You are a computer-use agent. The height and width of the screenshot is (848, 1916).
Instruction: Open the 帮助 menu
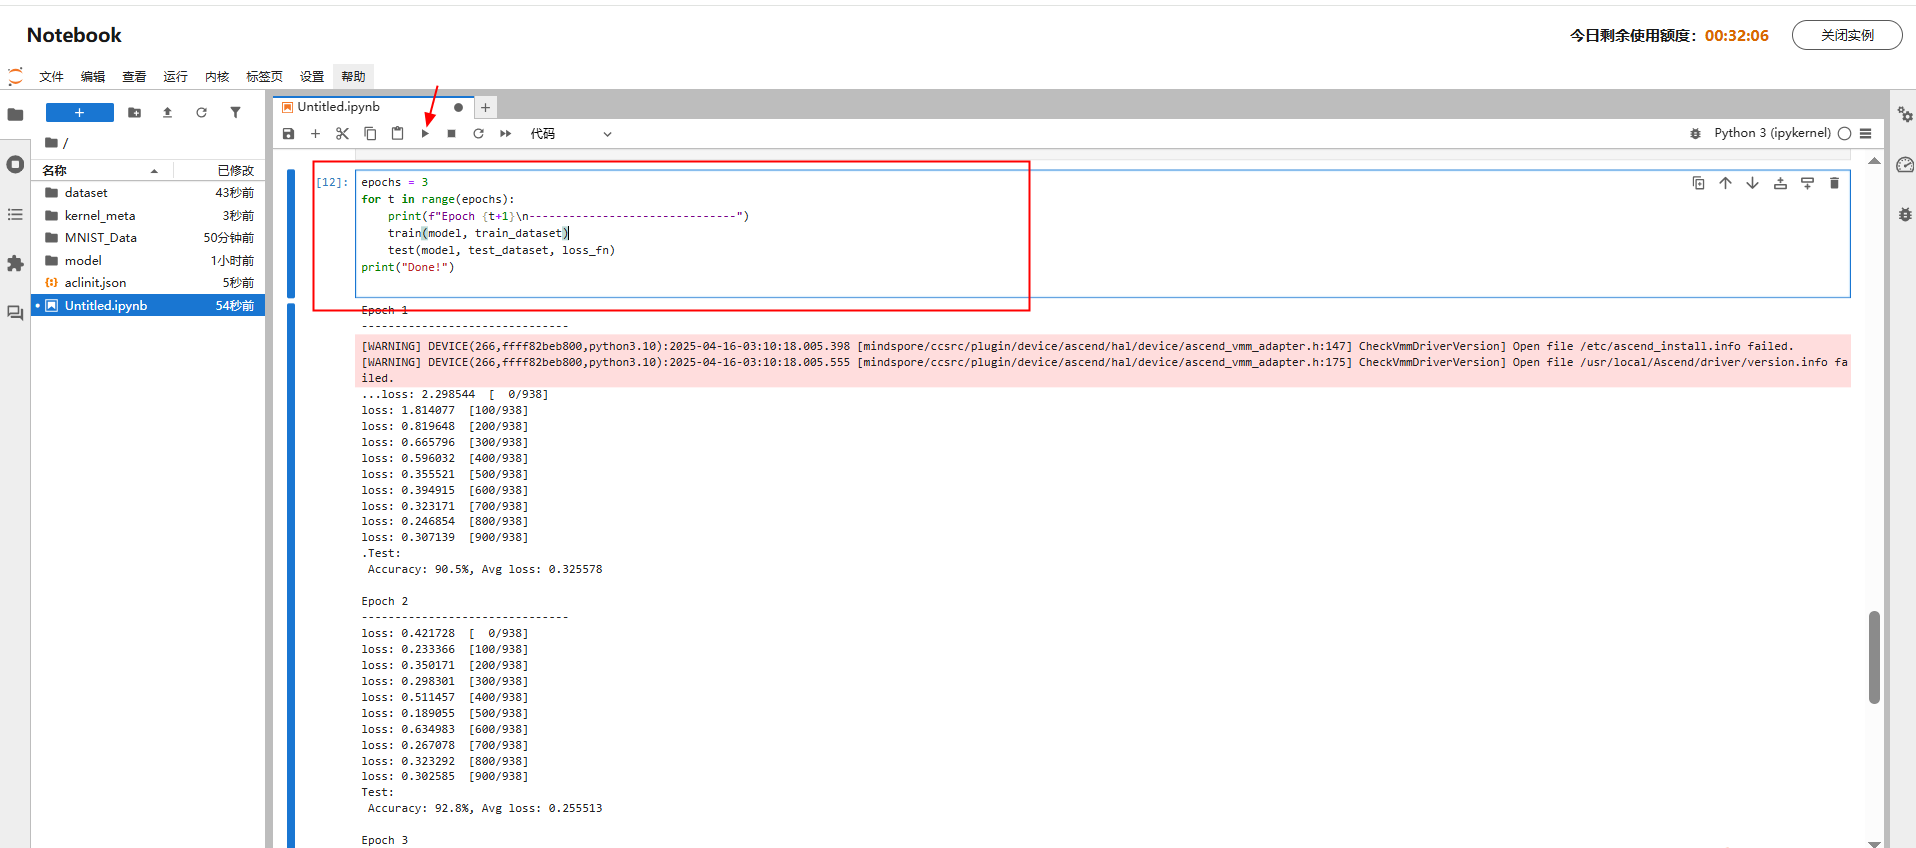point(353,76)
